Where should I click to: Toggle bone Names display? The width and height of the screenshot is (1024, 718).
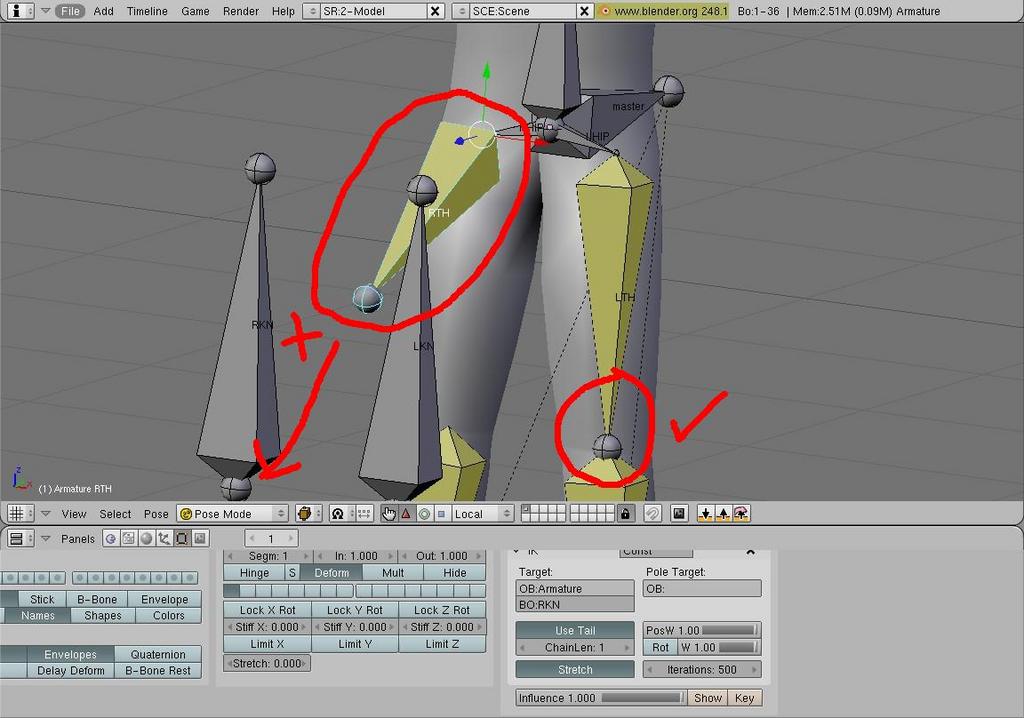point(37,615)
